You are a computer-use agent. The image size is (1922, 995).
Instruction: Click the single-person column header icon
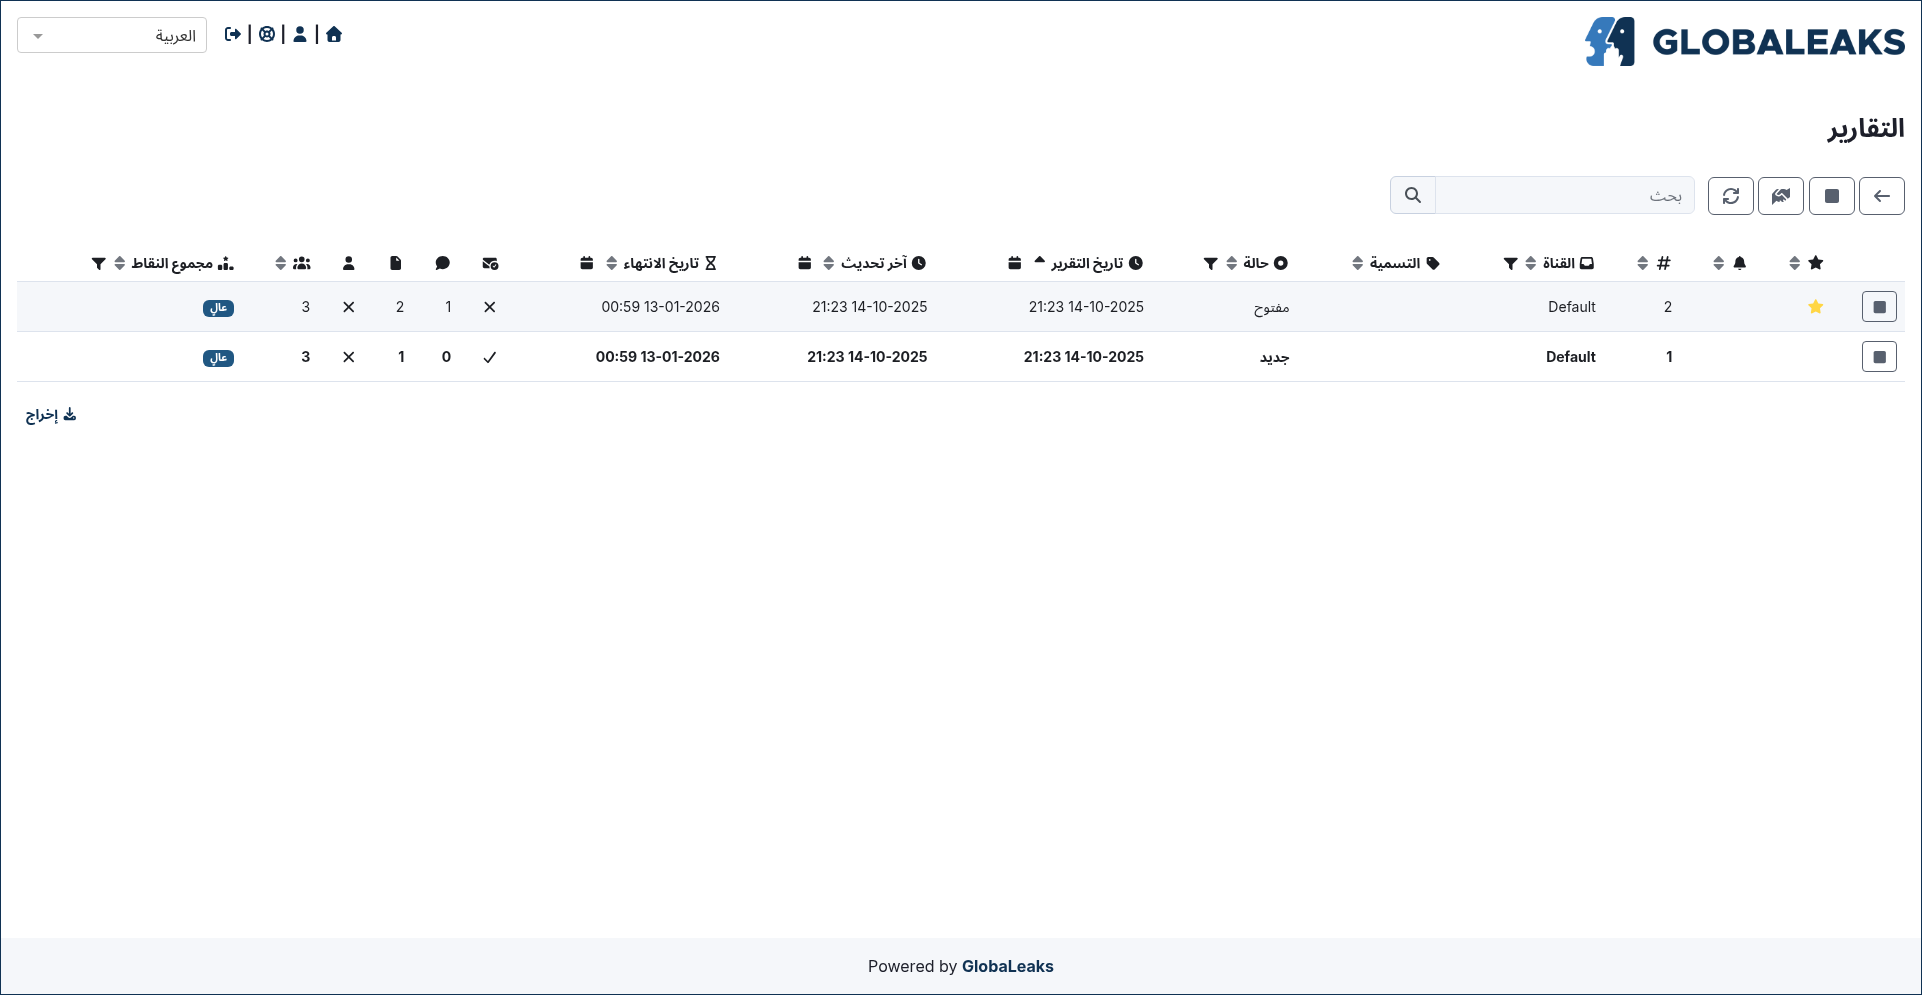click(349, 263)
